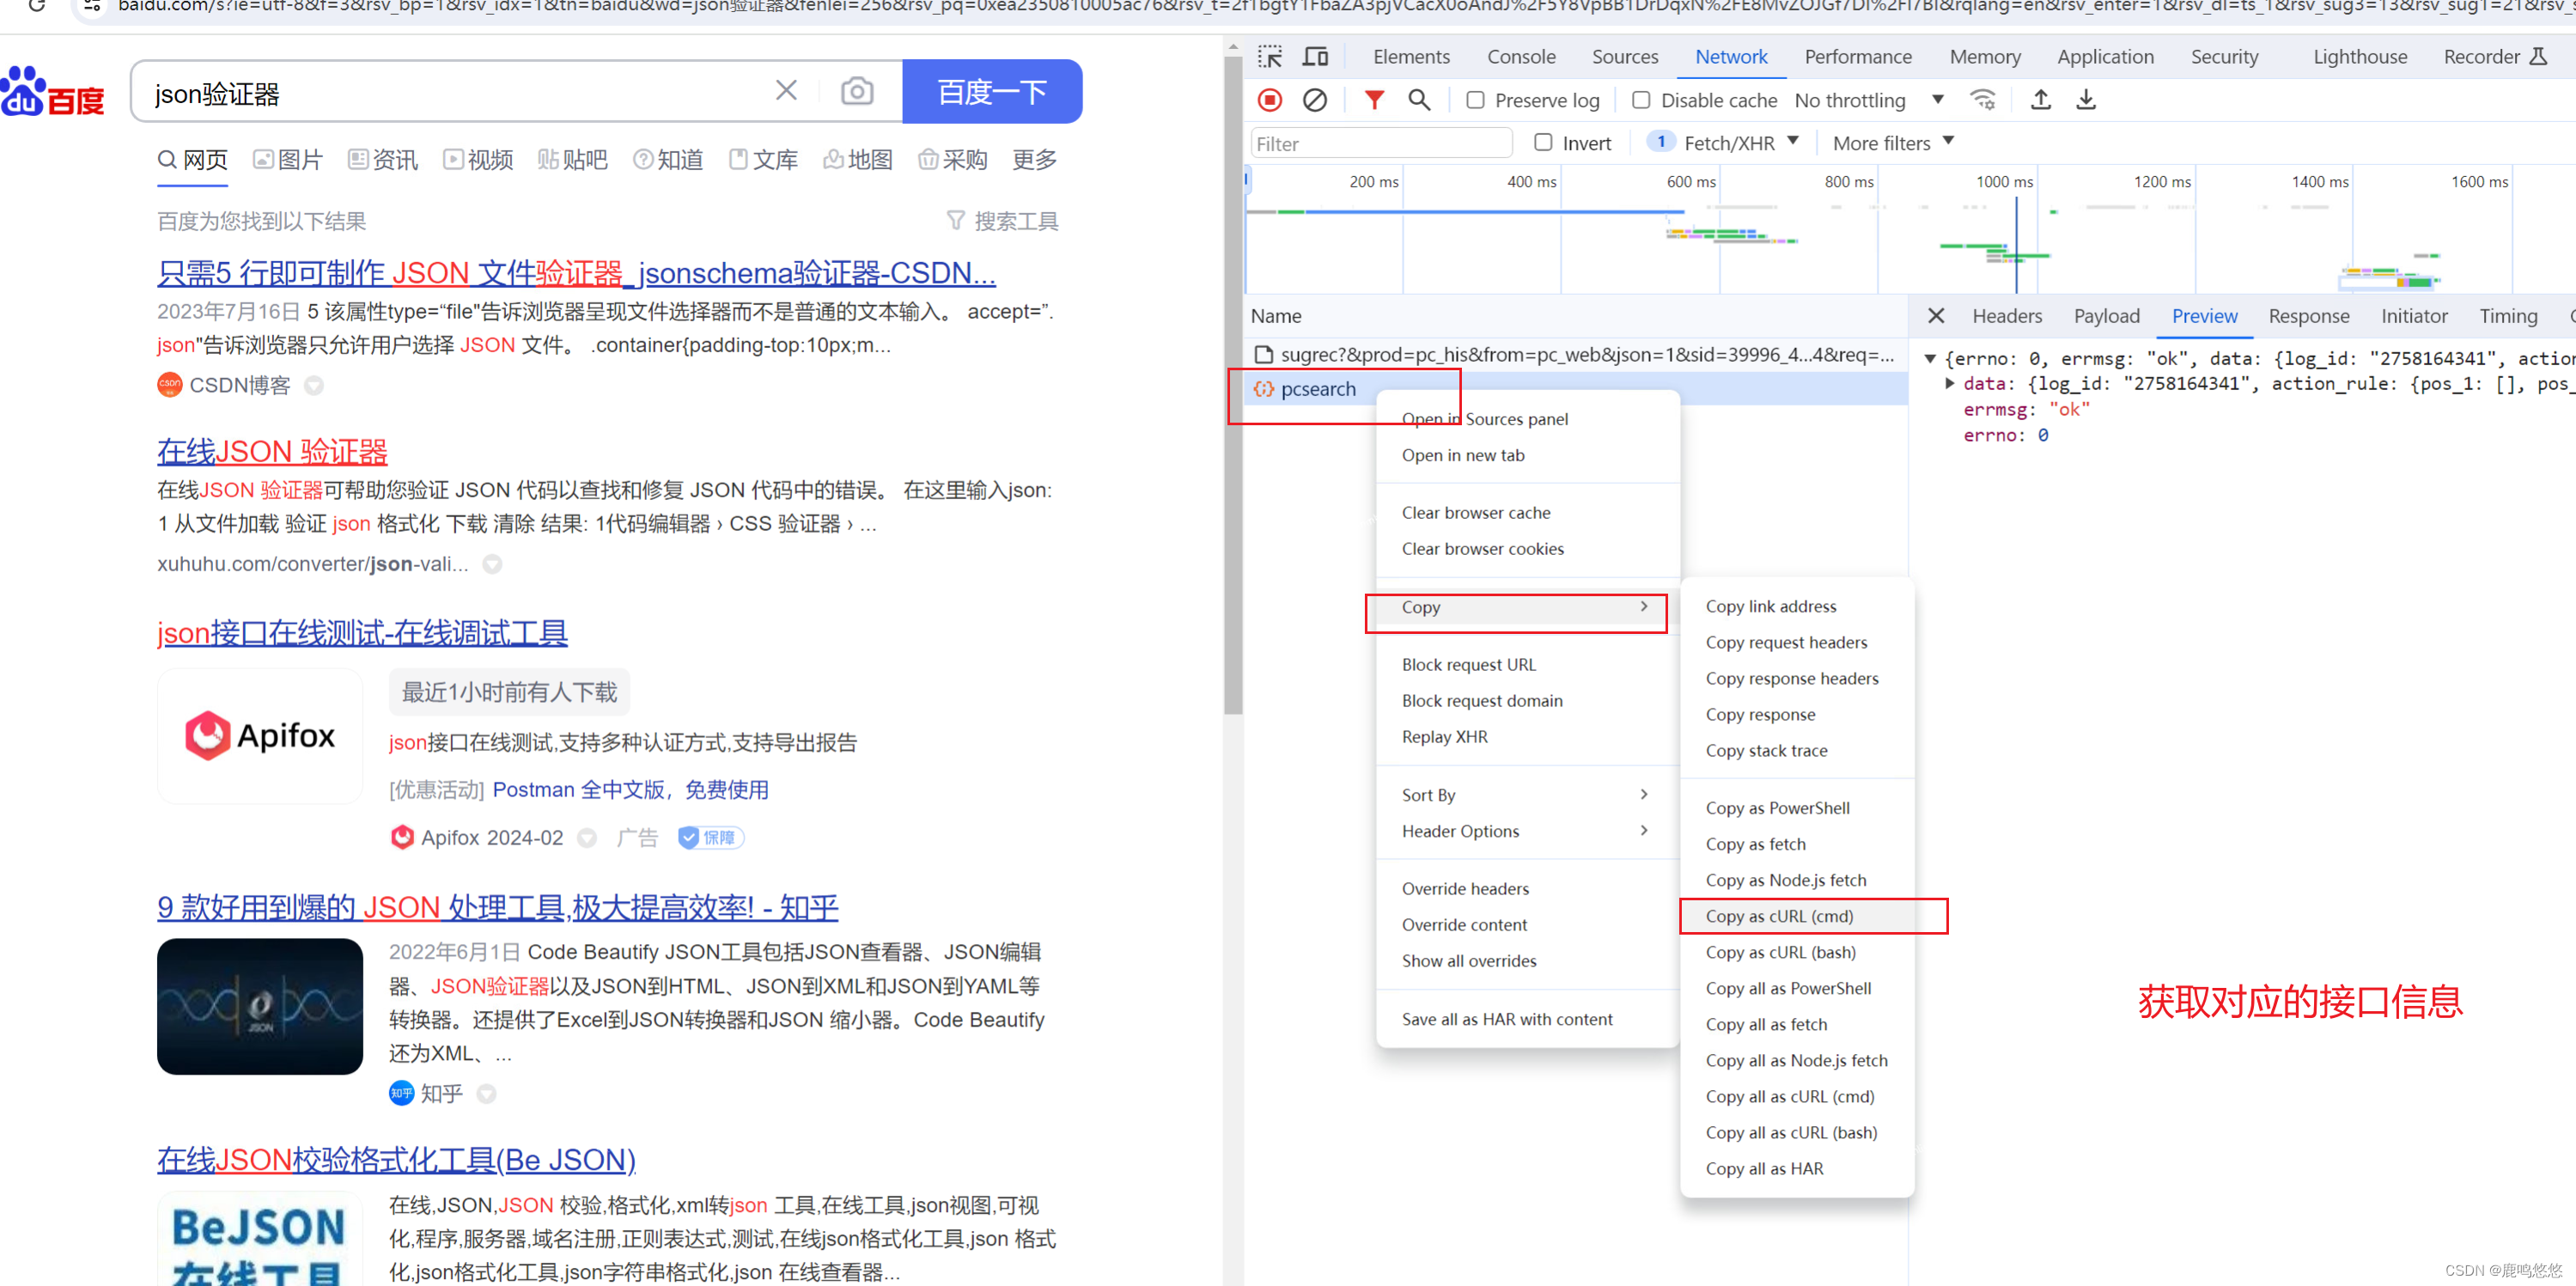Click the network timeline overview start handle
This screenshot has width=2576, height=1286.
(x=1246, y=180)
